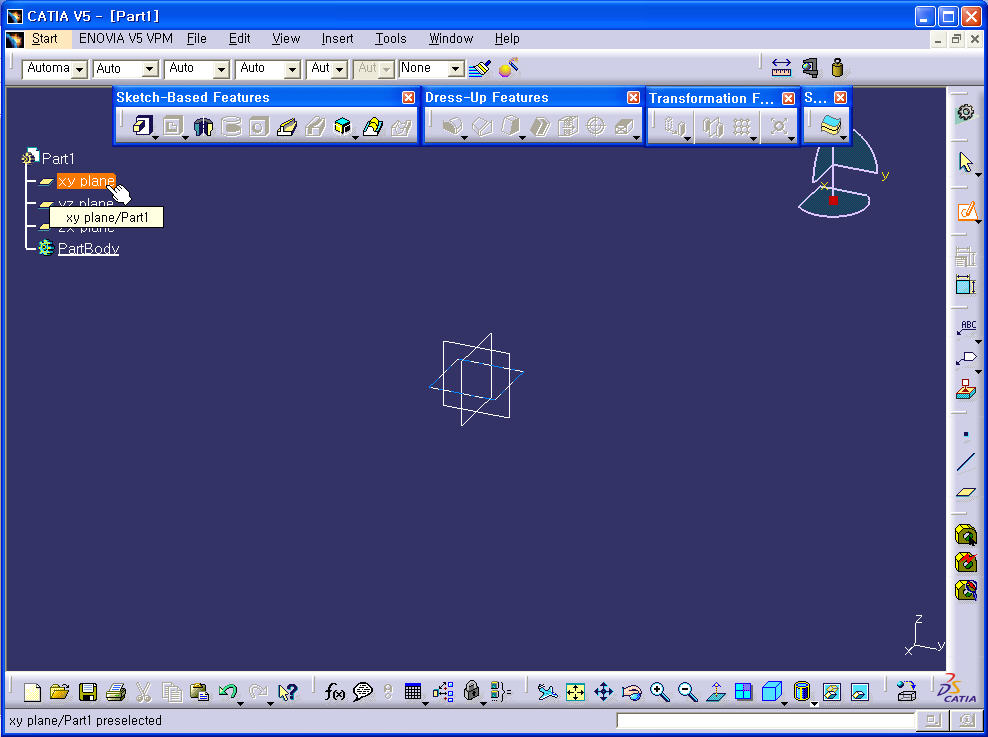Click the Measure Between icon

click(x=782, y=68)
